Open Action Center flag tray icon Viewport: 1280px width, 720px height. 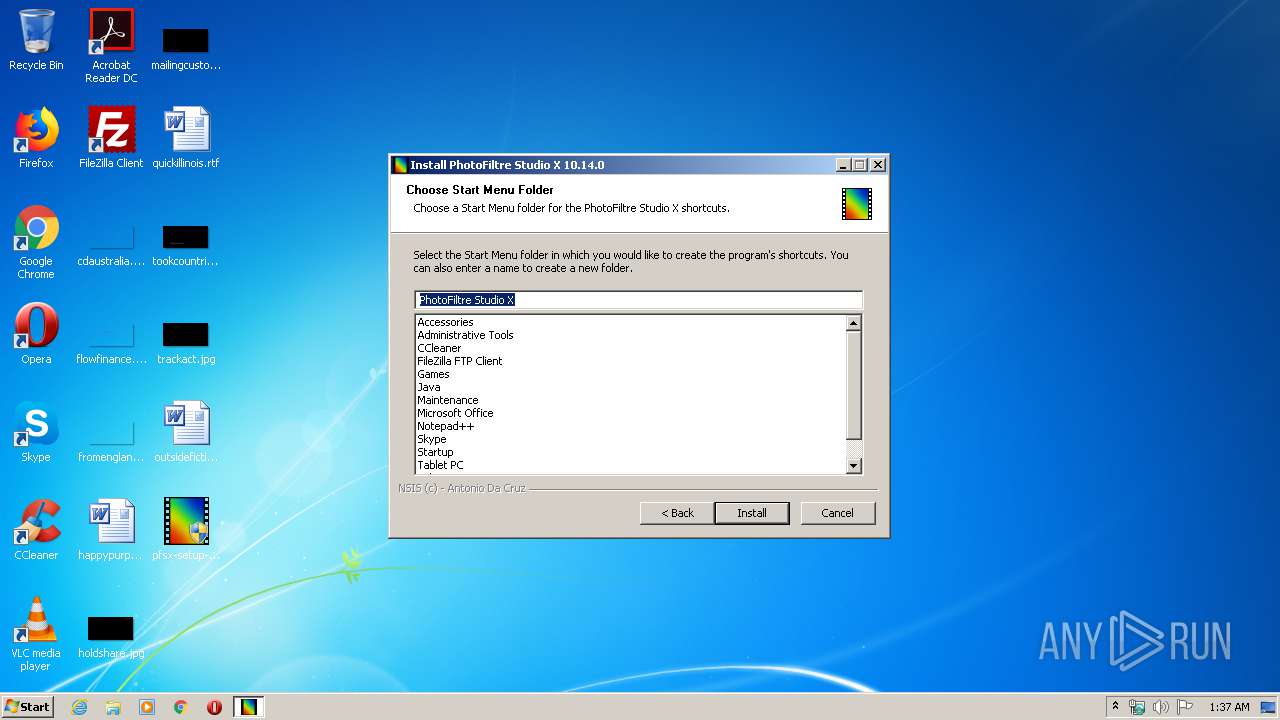1185,707
